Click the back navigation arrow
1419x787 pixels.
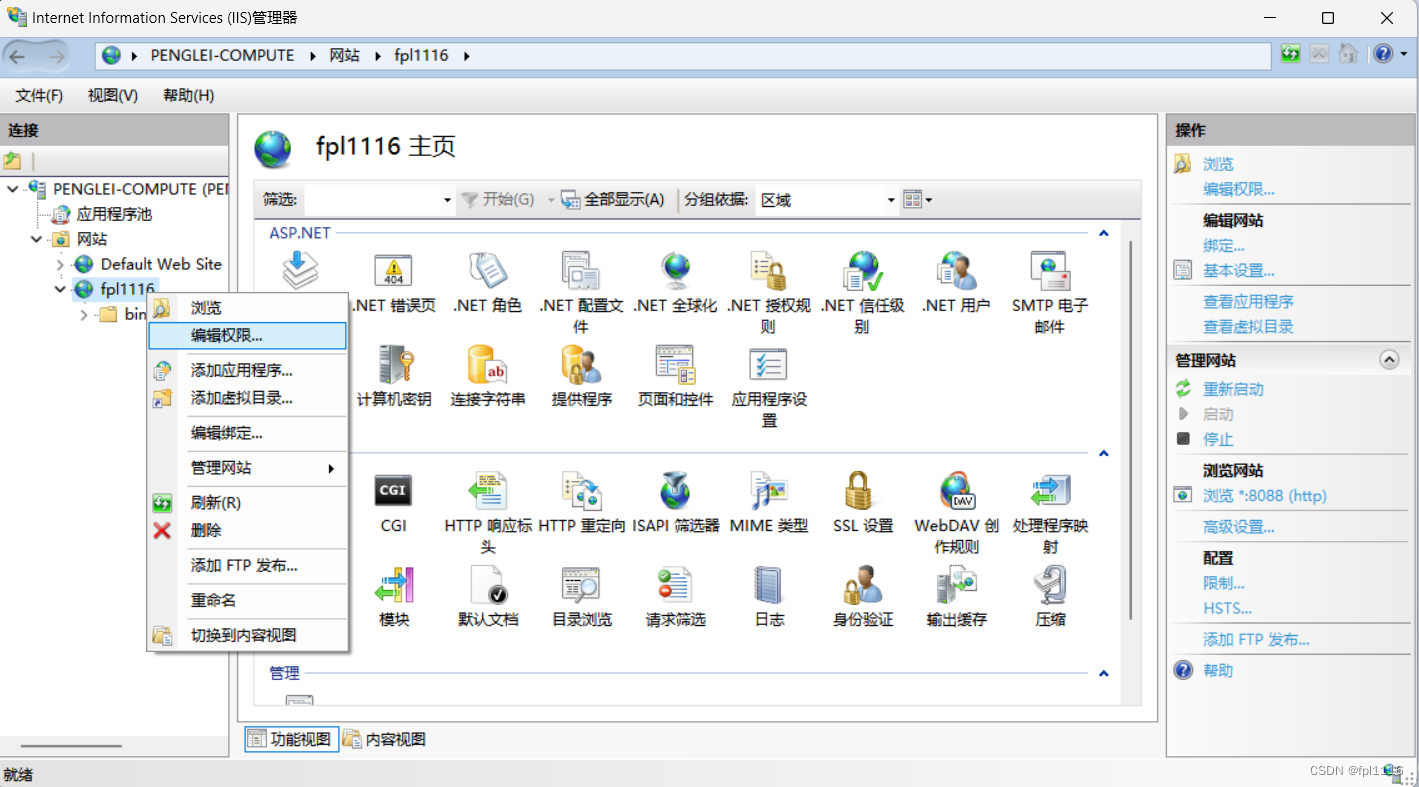point(19,56)
